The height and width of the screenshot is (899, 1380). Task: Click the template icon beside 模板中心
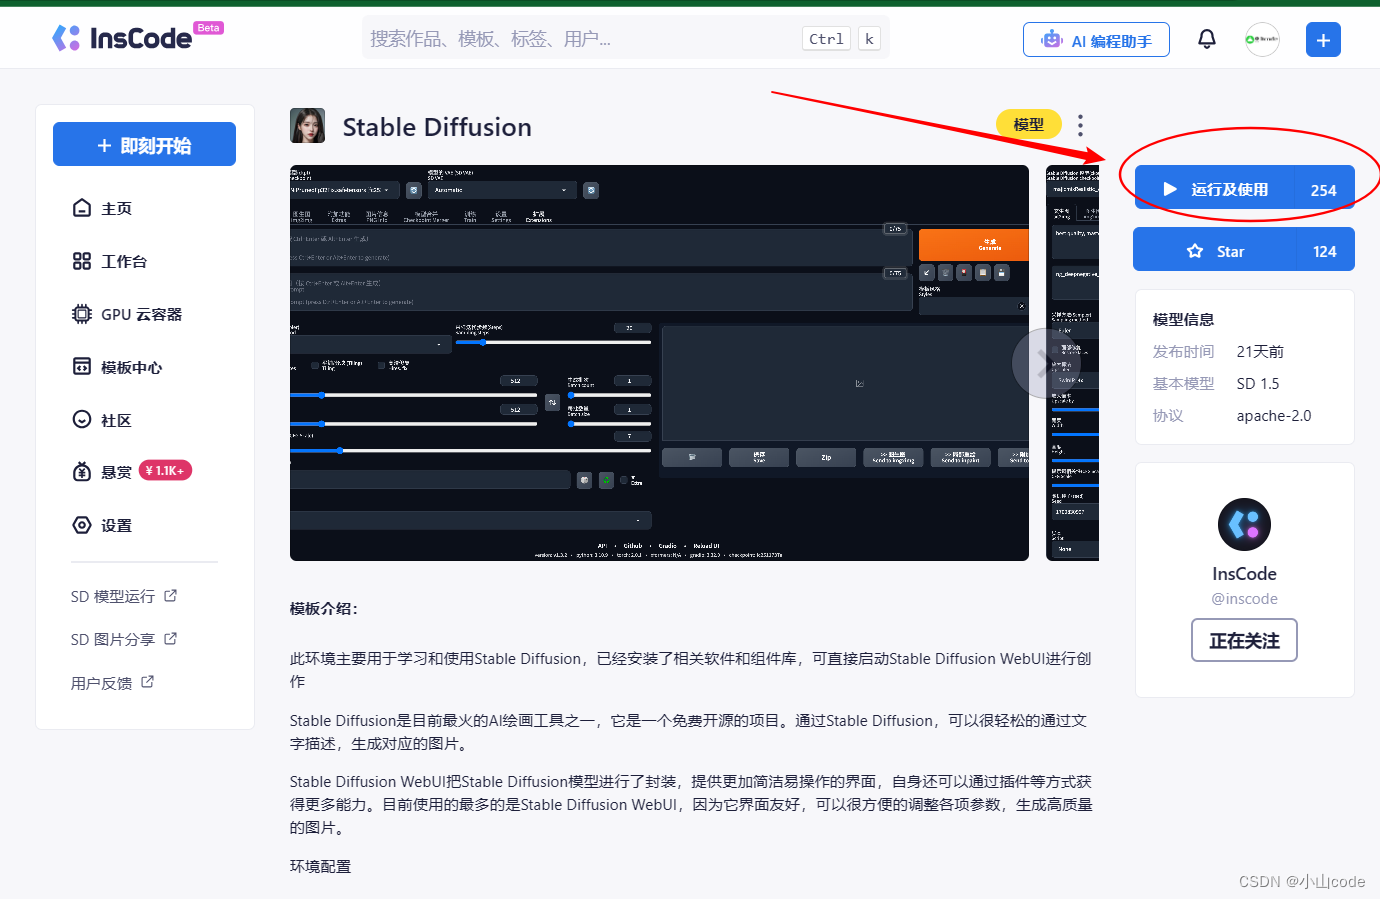82,366
